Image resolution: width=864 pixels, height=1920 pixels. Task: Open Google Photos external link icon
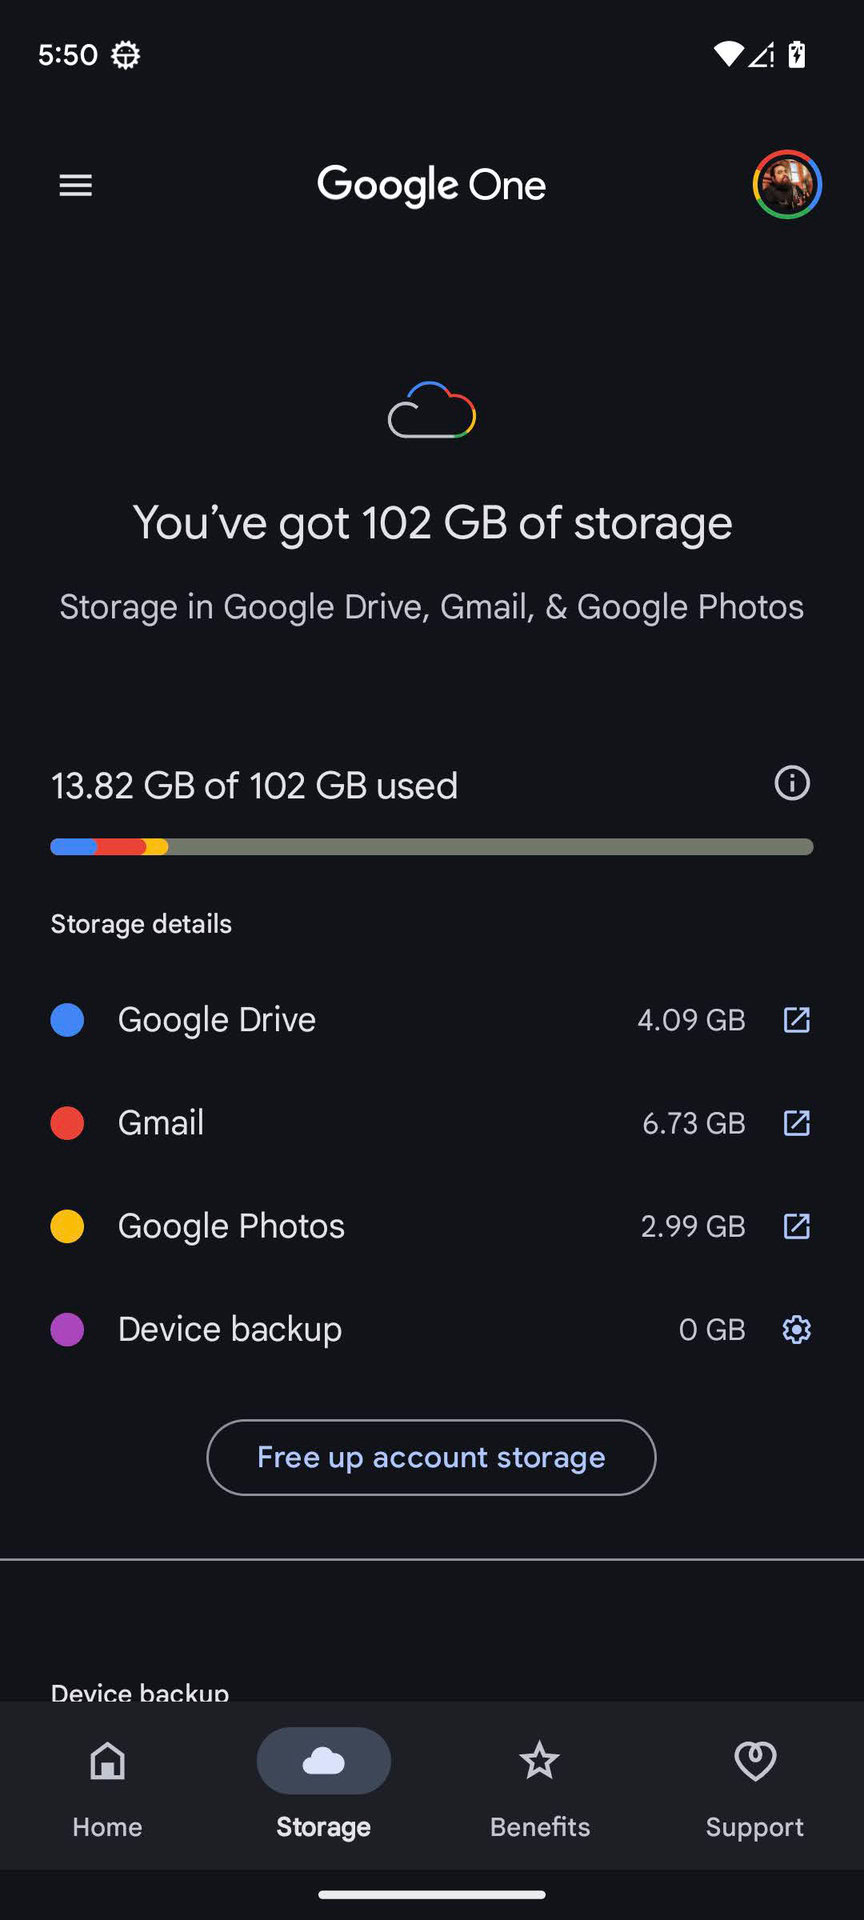point(796,1226)
